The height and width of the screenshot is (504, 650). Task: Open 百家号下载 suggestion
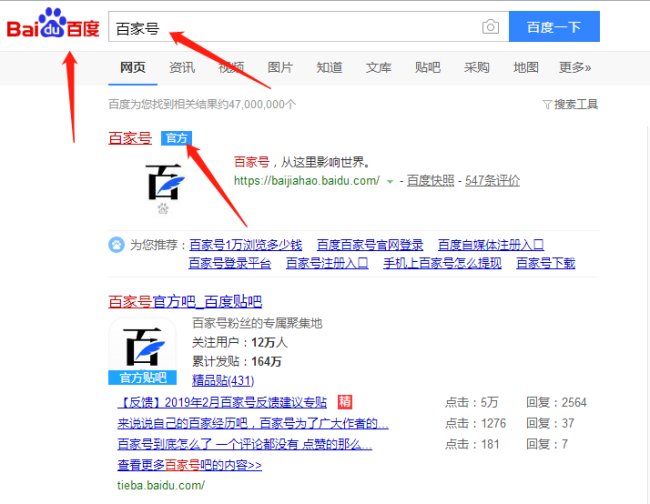546,263
